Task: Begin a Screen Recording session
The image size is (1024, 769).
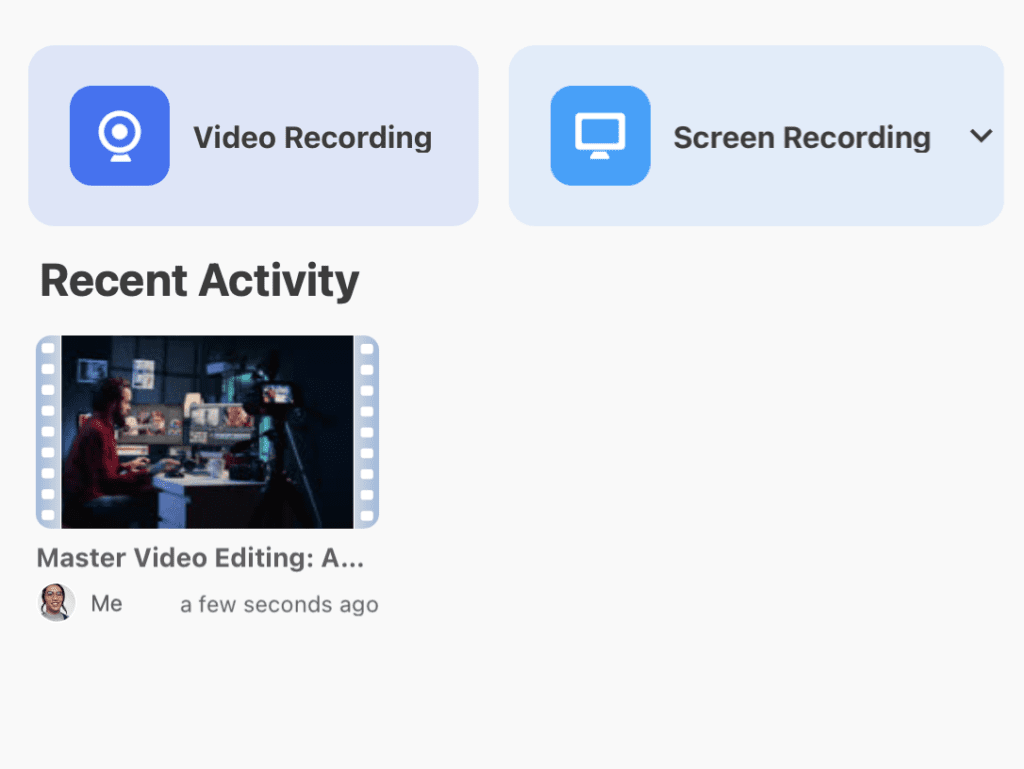Action: point(757,135)
